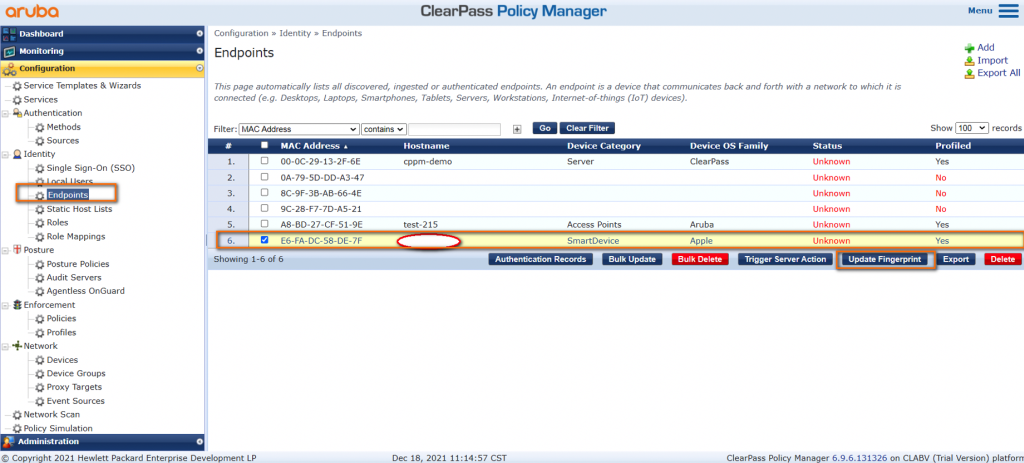Uncheck the box for E6-FA-DC-58-DE-7F

264,240
